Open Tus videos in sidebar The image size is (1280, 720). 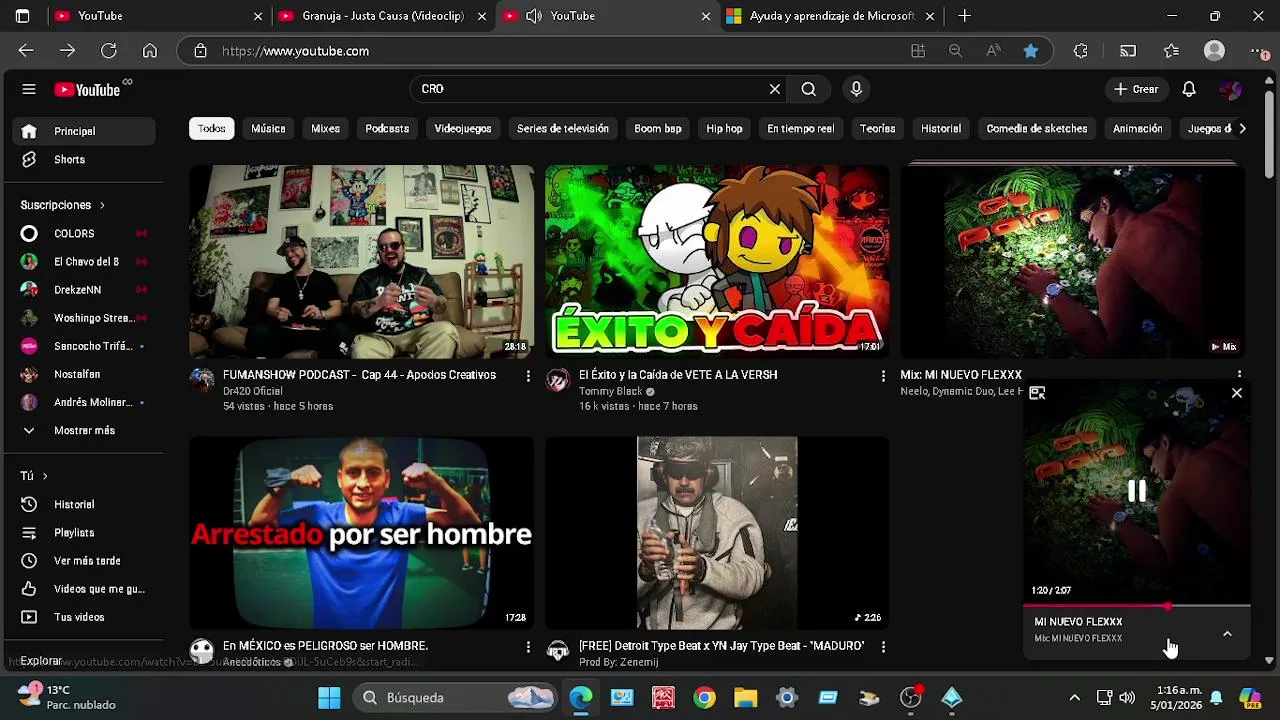84,617
